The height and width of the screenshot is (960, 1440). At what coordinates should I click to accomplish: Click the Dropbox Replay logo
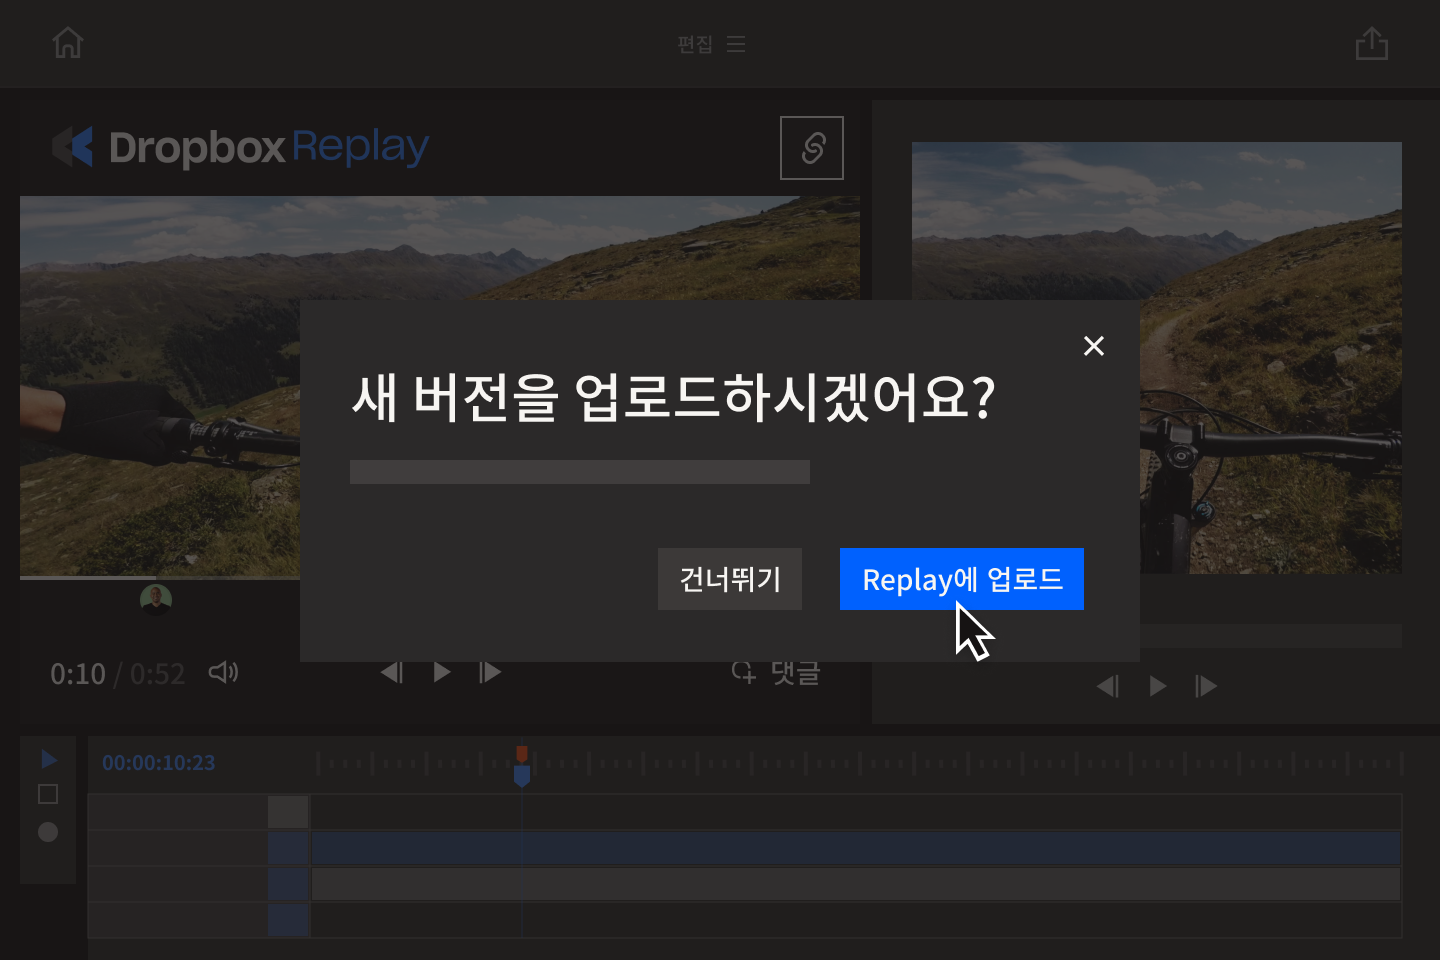240,147
